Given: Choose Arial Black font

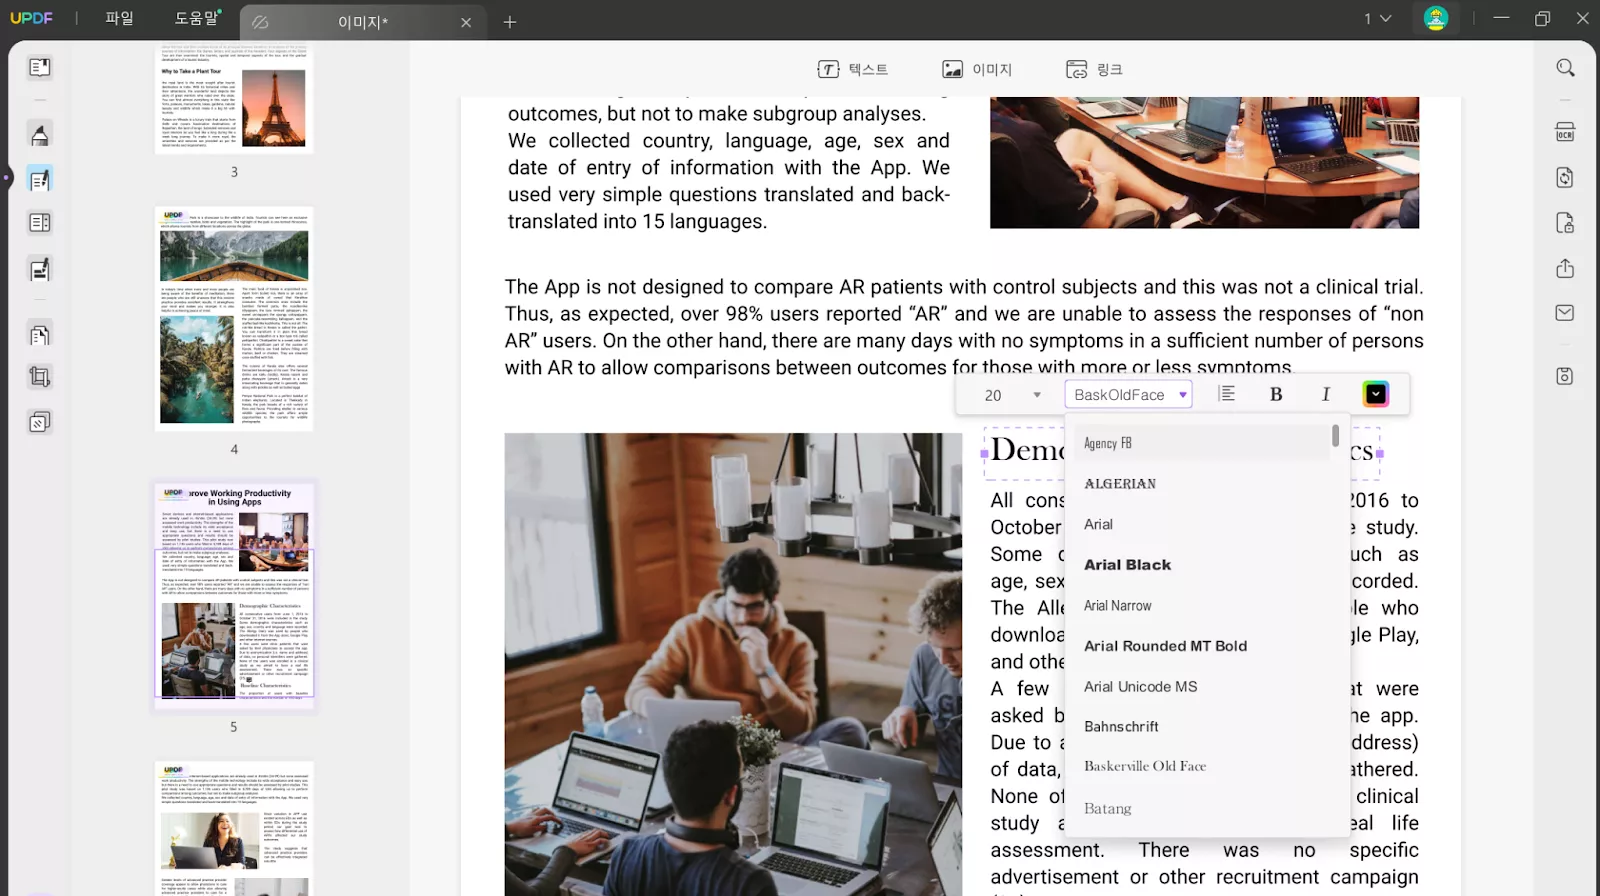Looking at the screenshot, I should tap(1201, 565).
